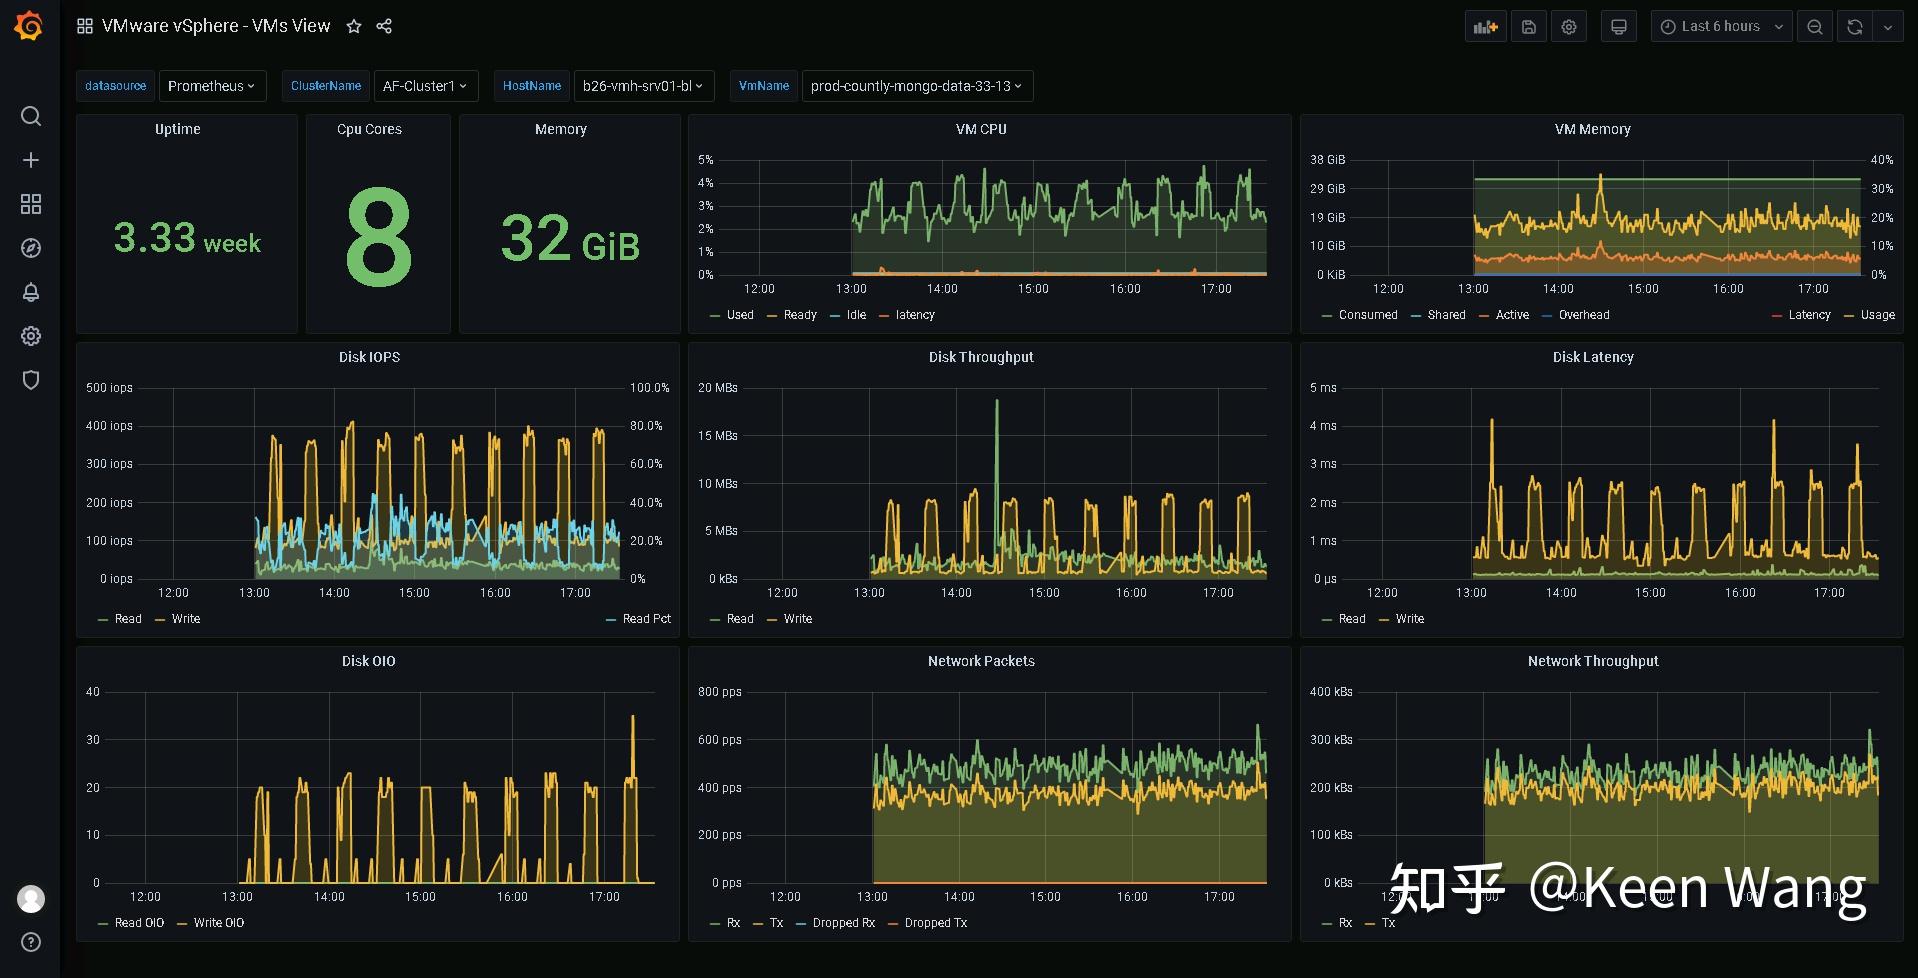
Task: Click the Share dashboard button
Action: tap(384, 26)
